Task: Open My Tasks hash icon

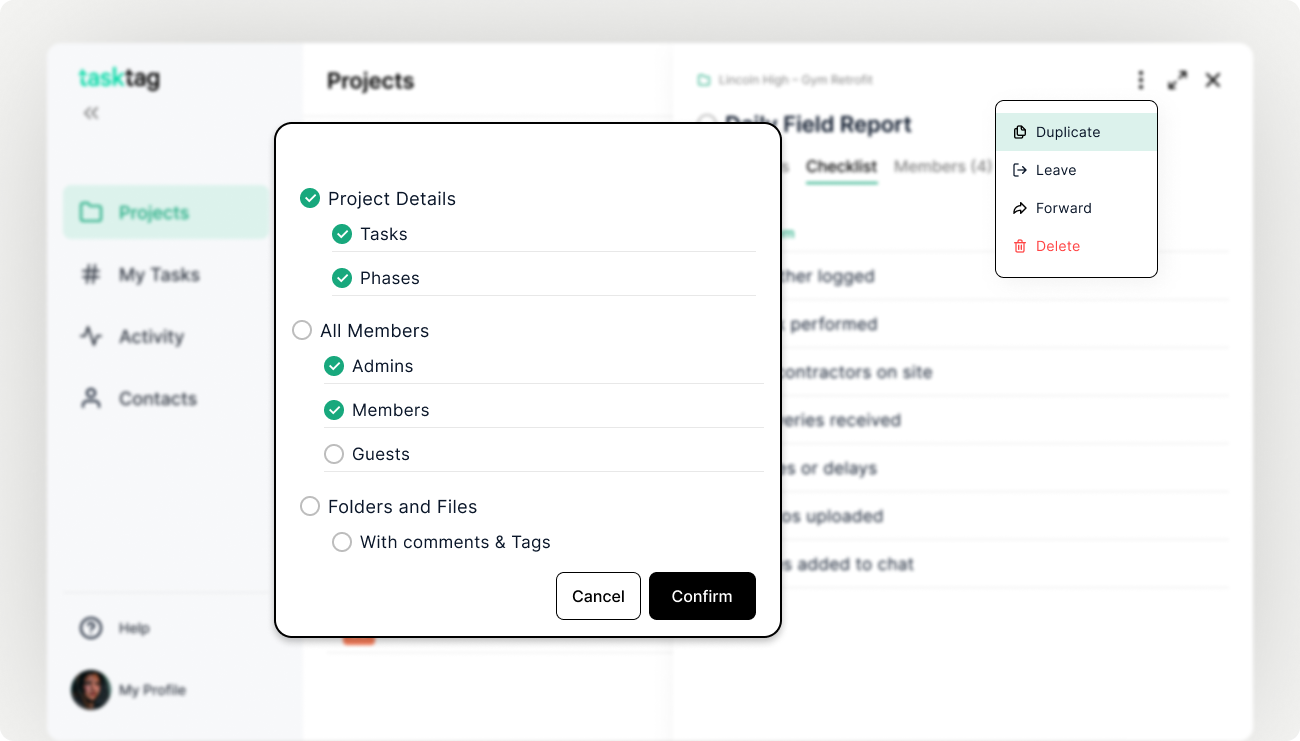Action: 91,274
